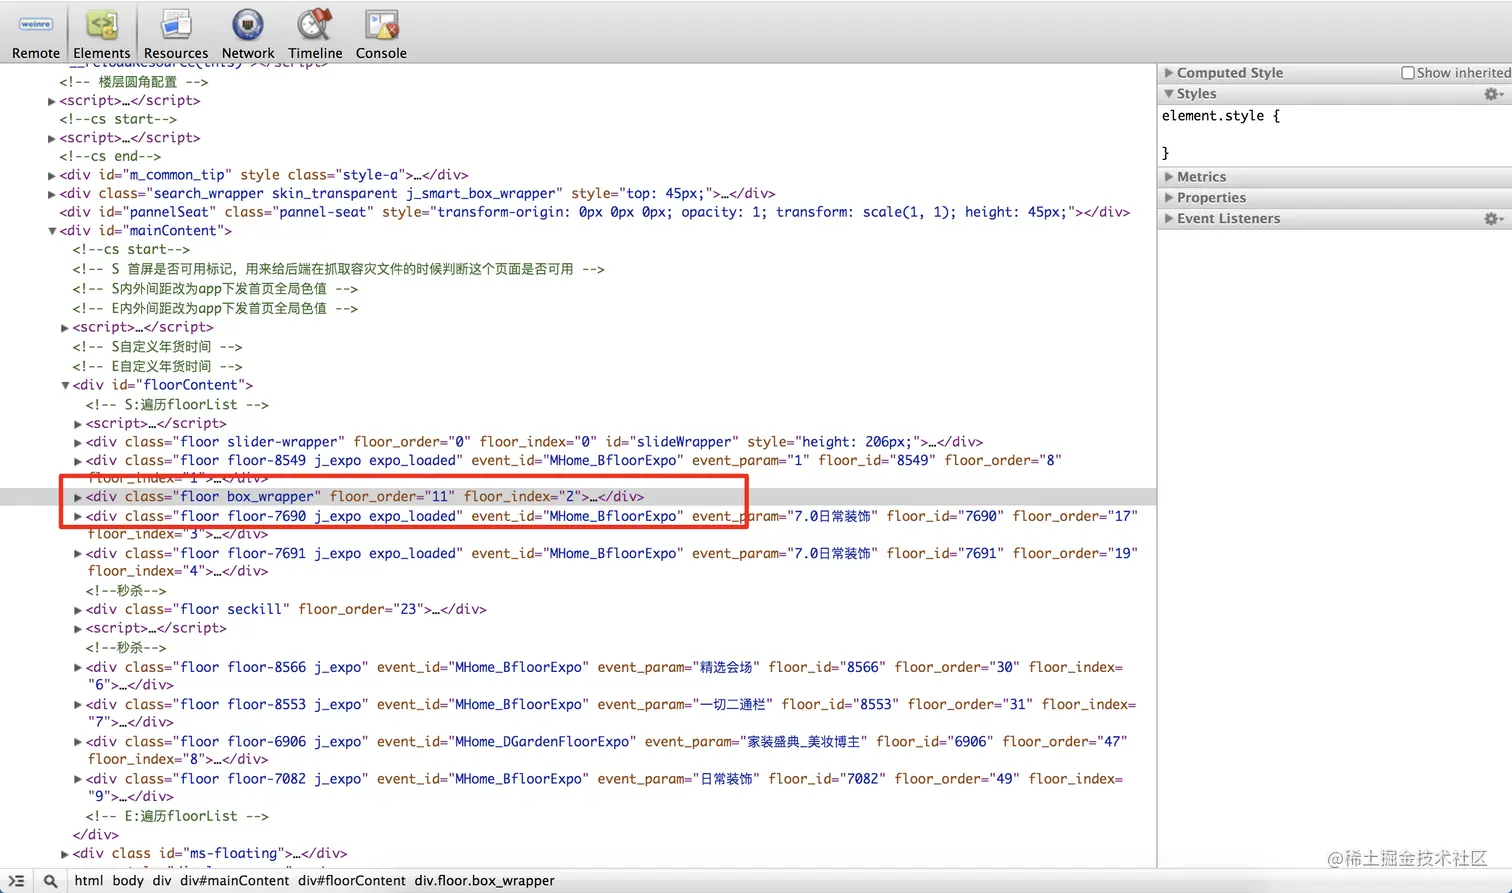Expand the Computed Style section
The width and height of the screenshot is (1512, 893).
click(x=1168, y=73)
